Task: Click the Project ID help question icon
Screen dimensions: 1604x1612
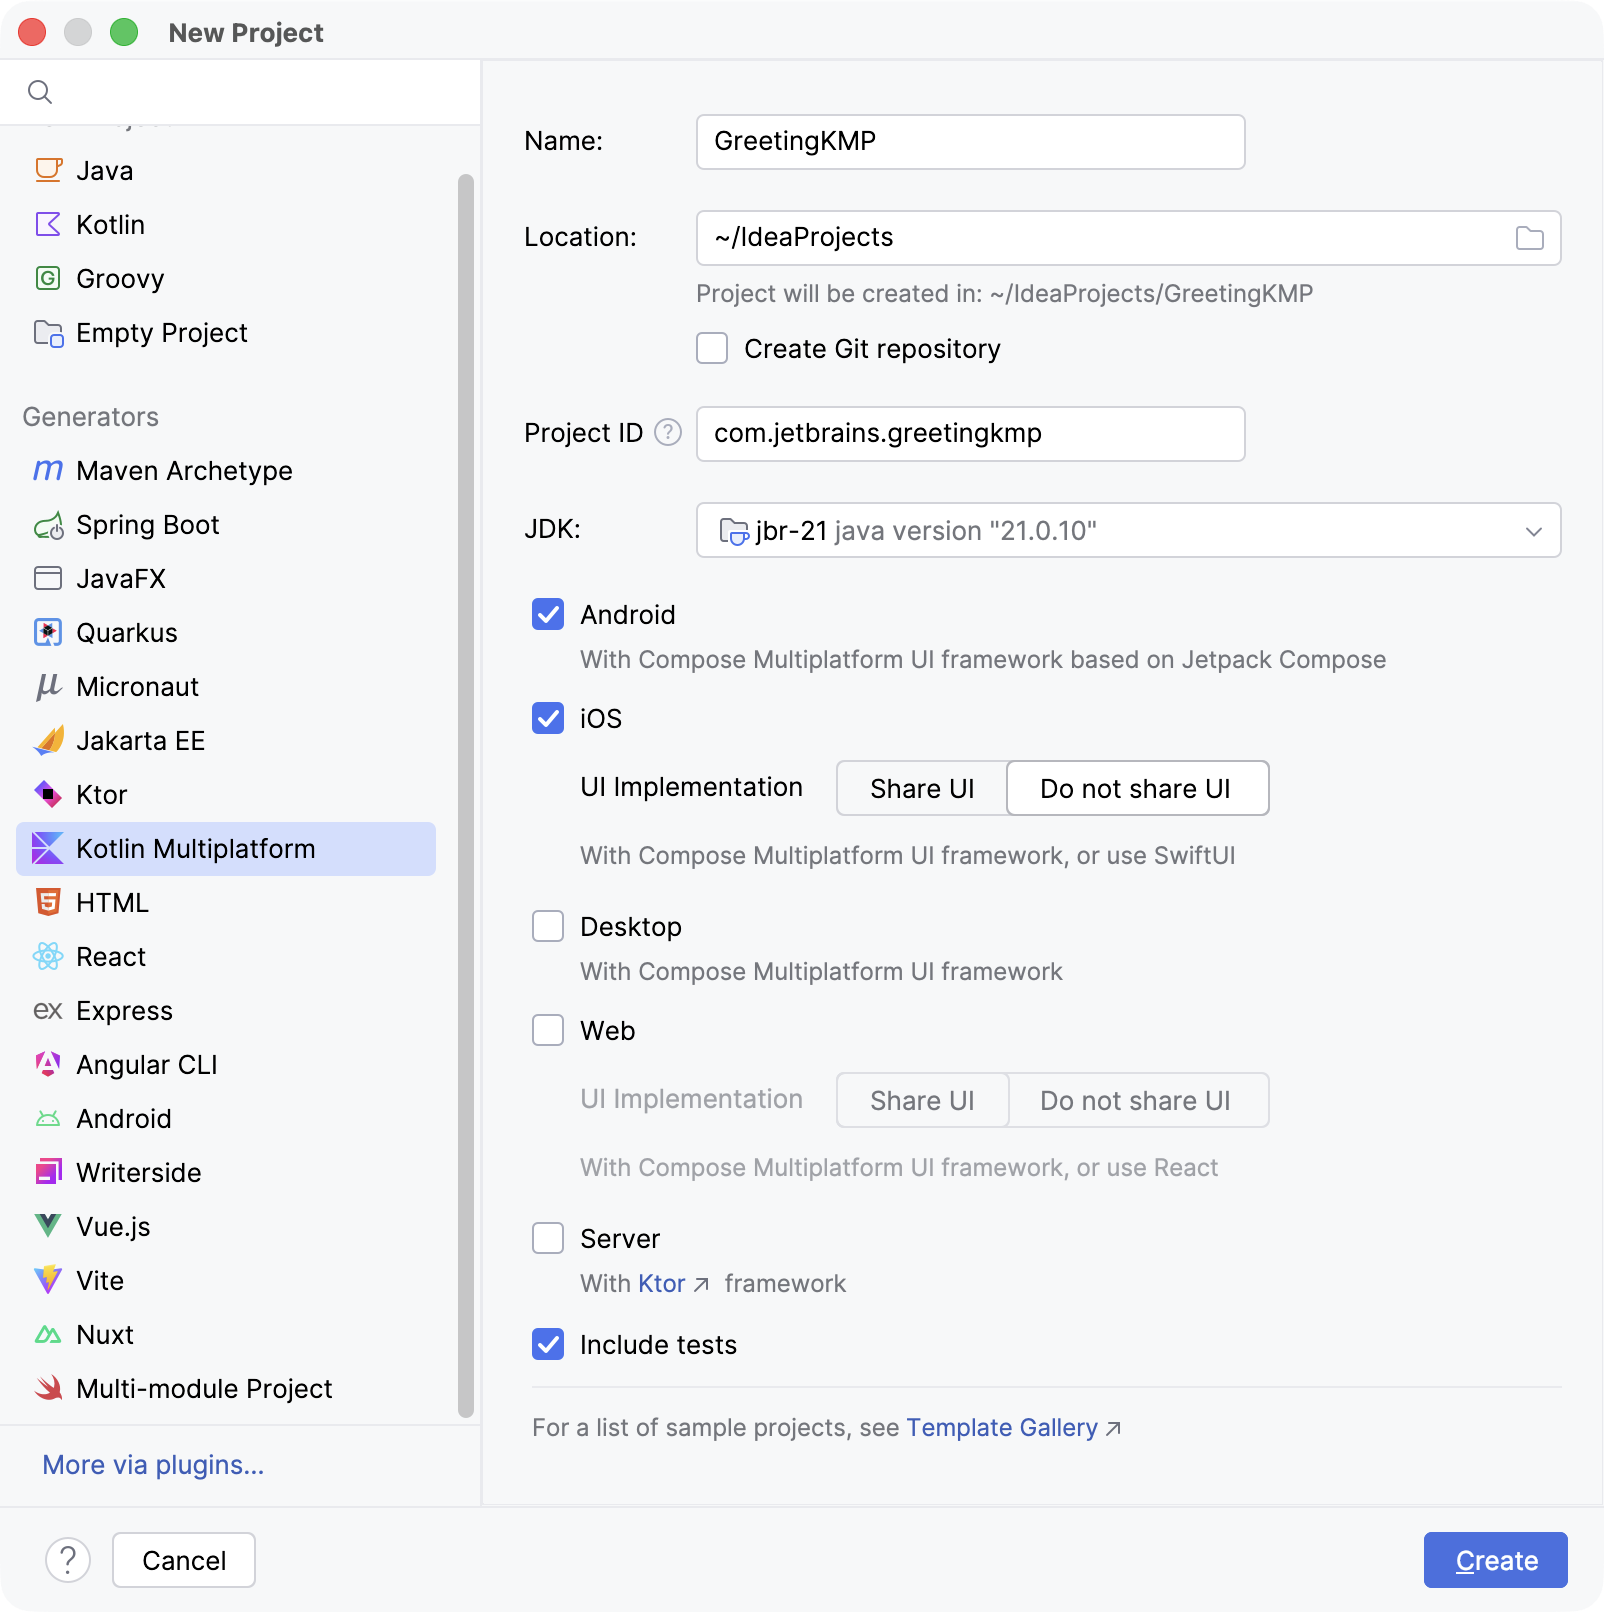Action: [x=668, y=432]
